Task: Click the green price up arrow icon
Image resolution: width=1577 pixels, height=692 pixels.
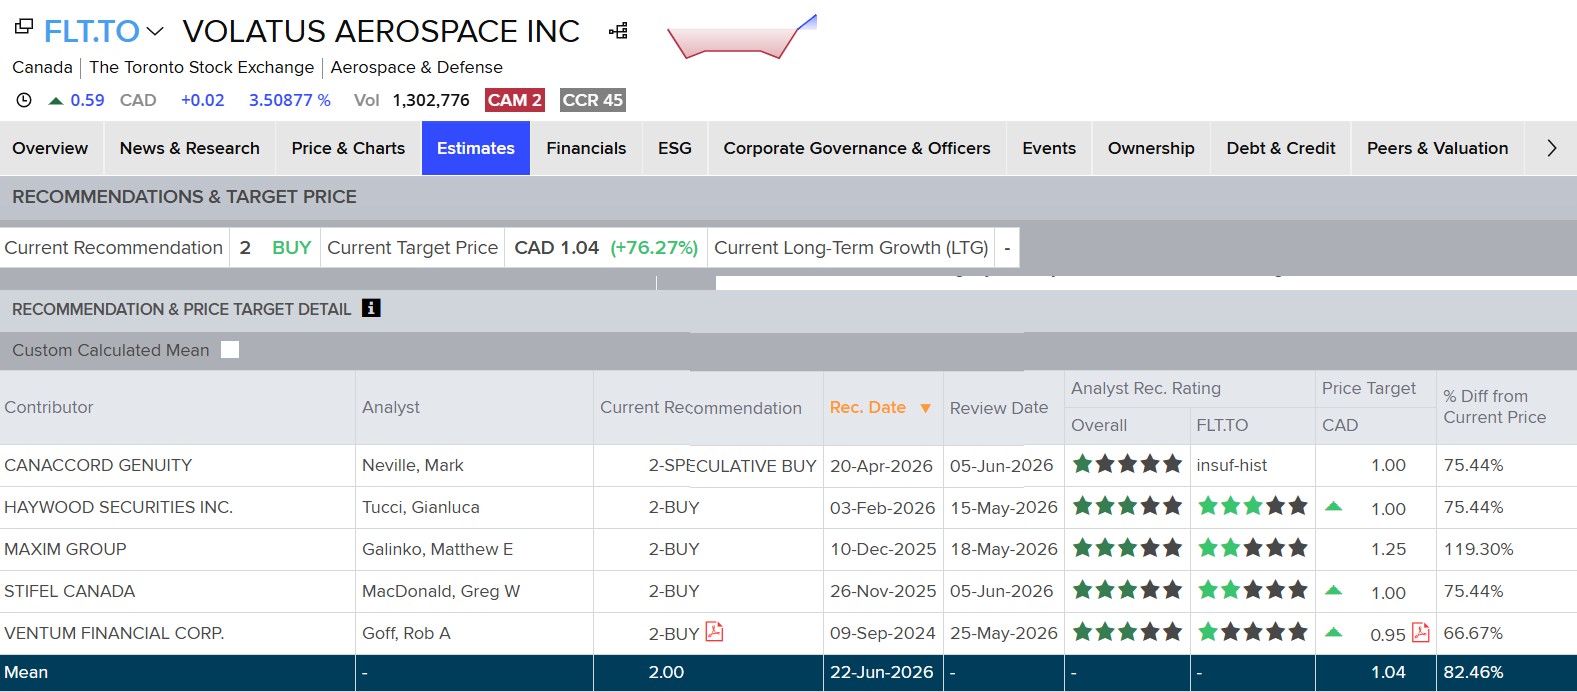Action: pos(56,100)
